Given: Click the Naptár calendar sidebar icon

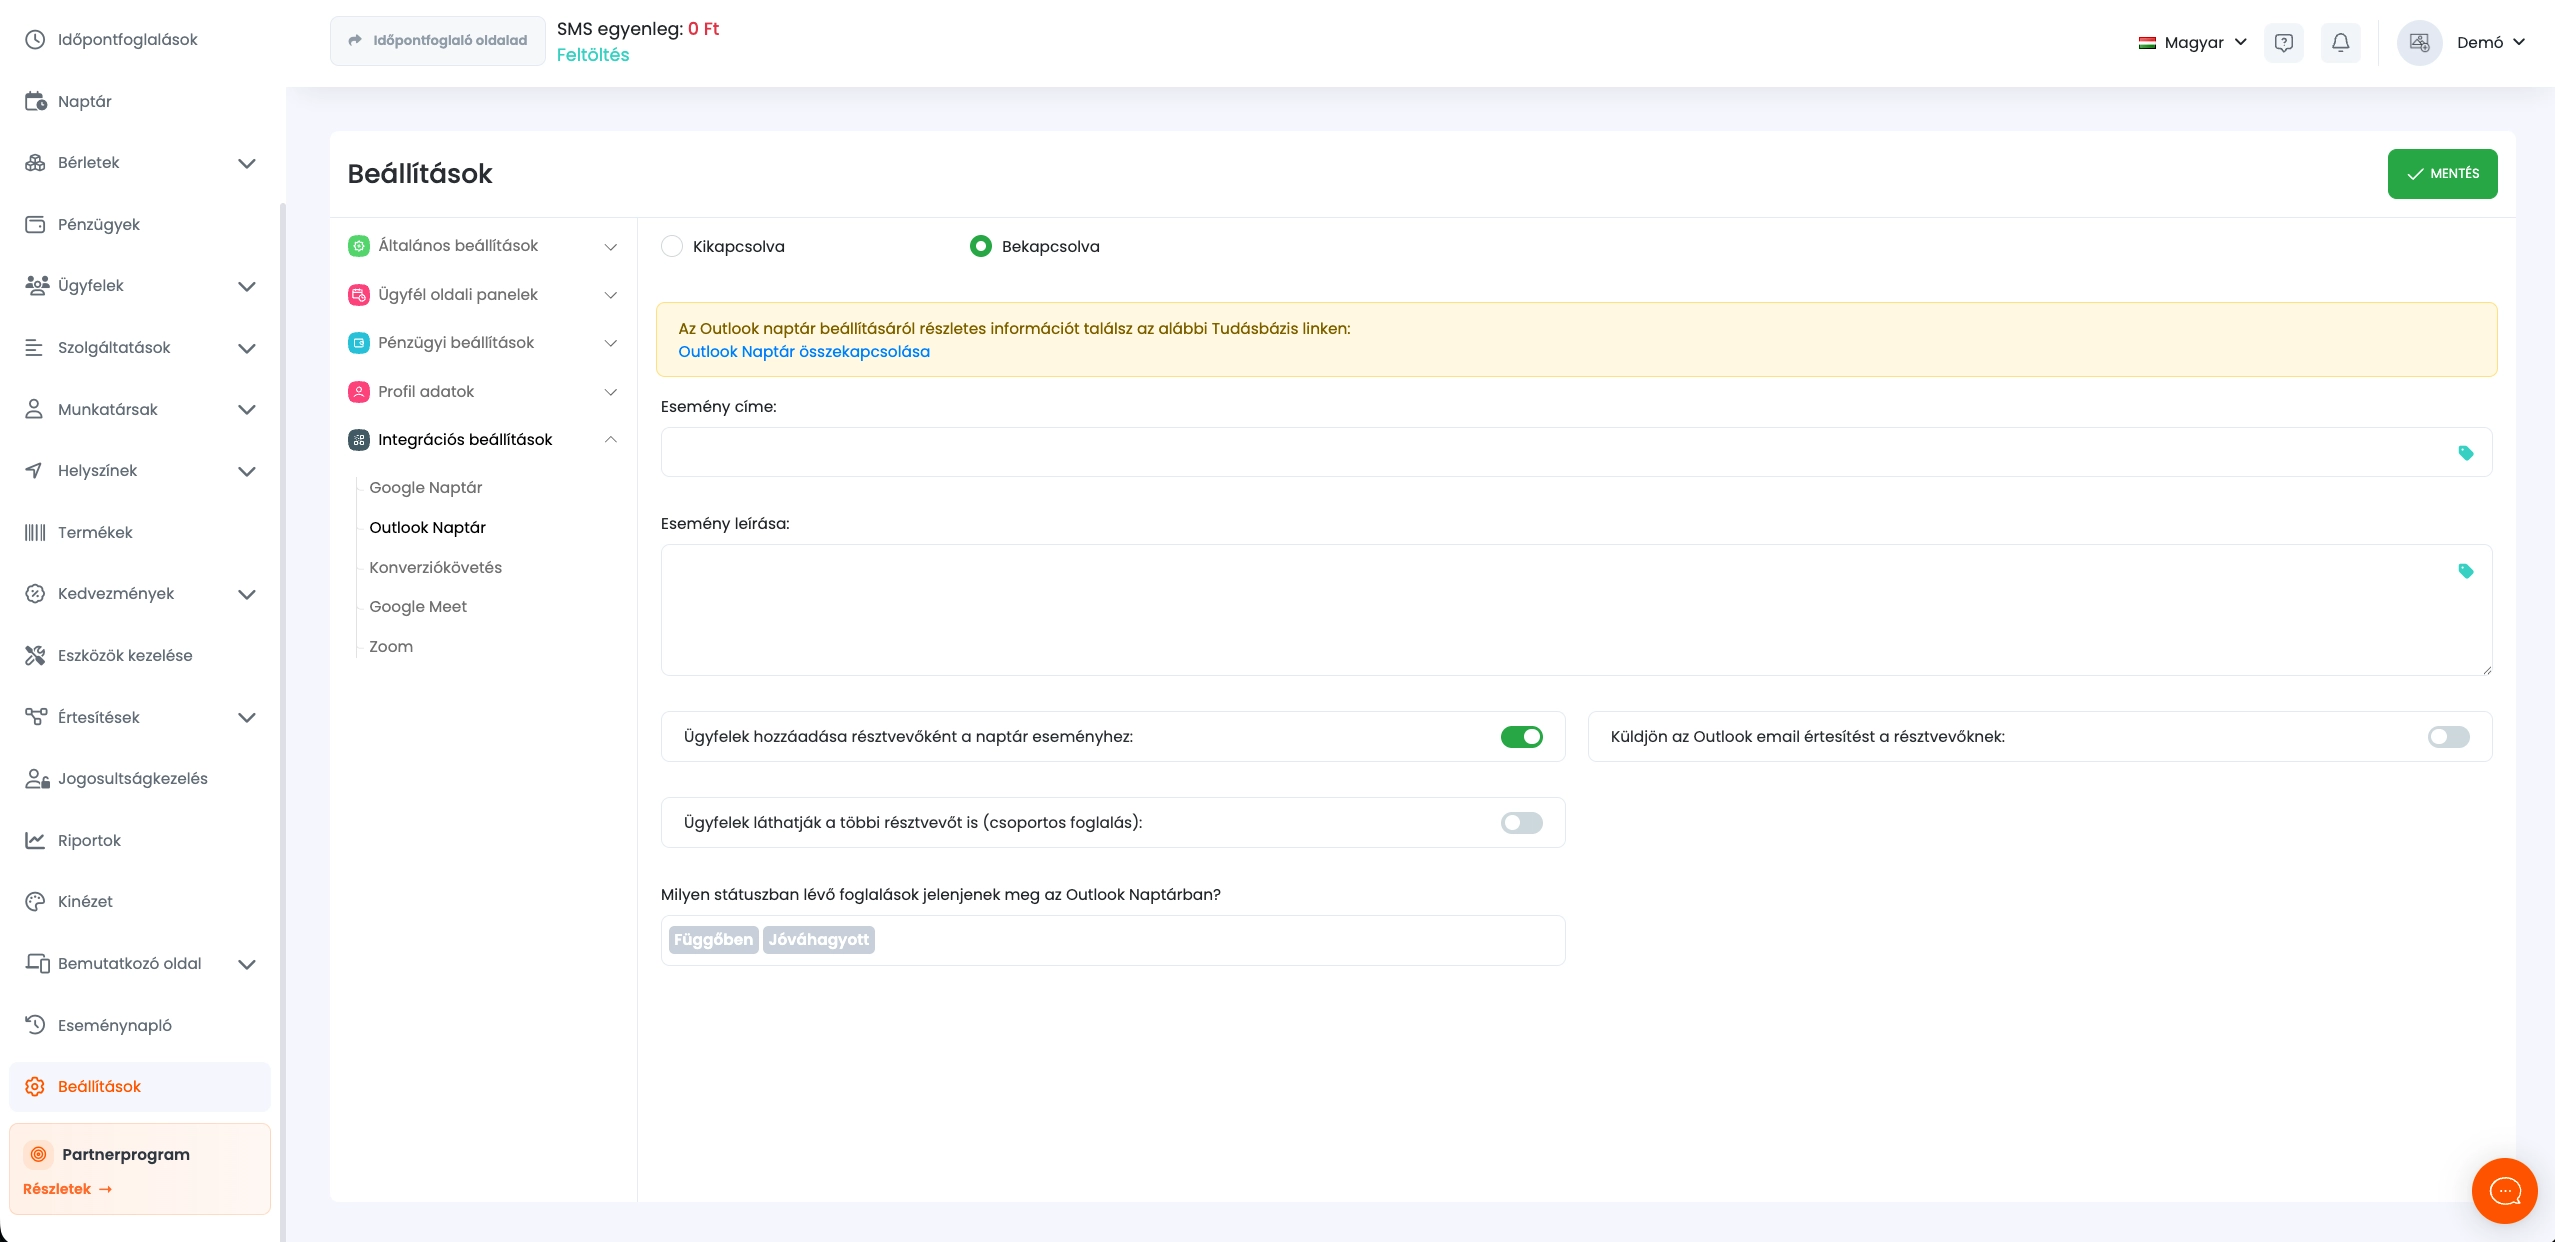Looking at the screenshot, I should [x=35, y=101].
